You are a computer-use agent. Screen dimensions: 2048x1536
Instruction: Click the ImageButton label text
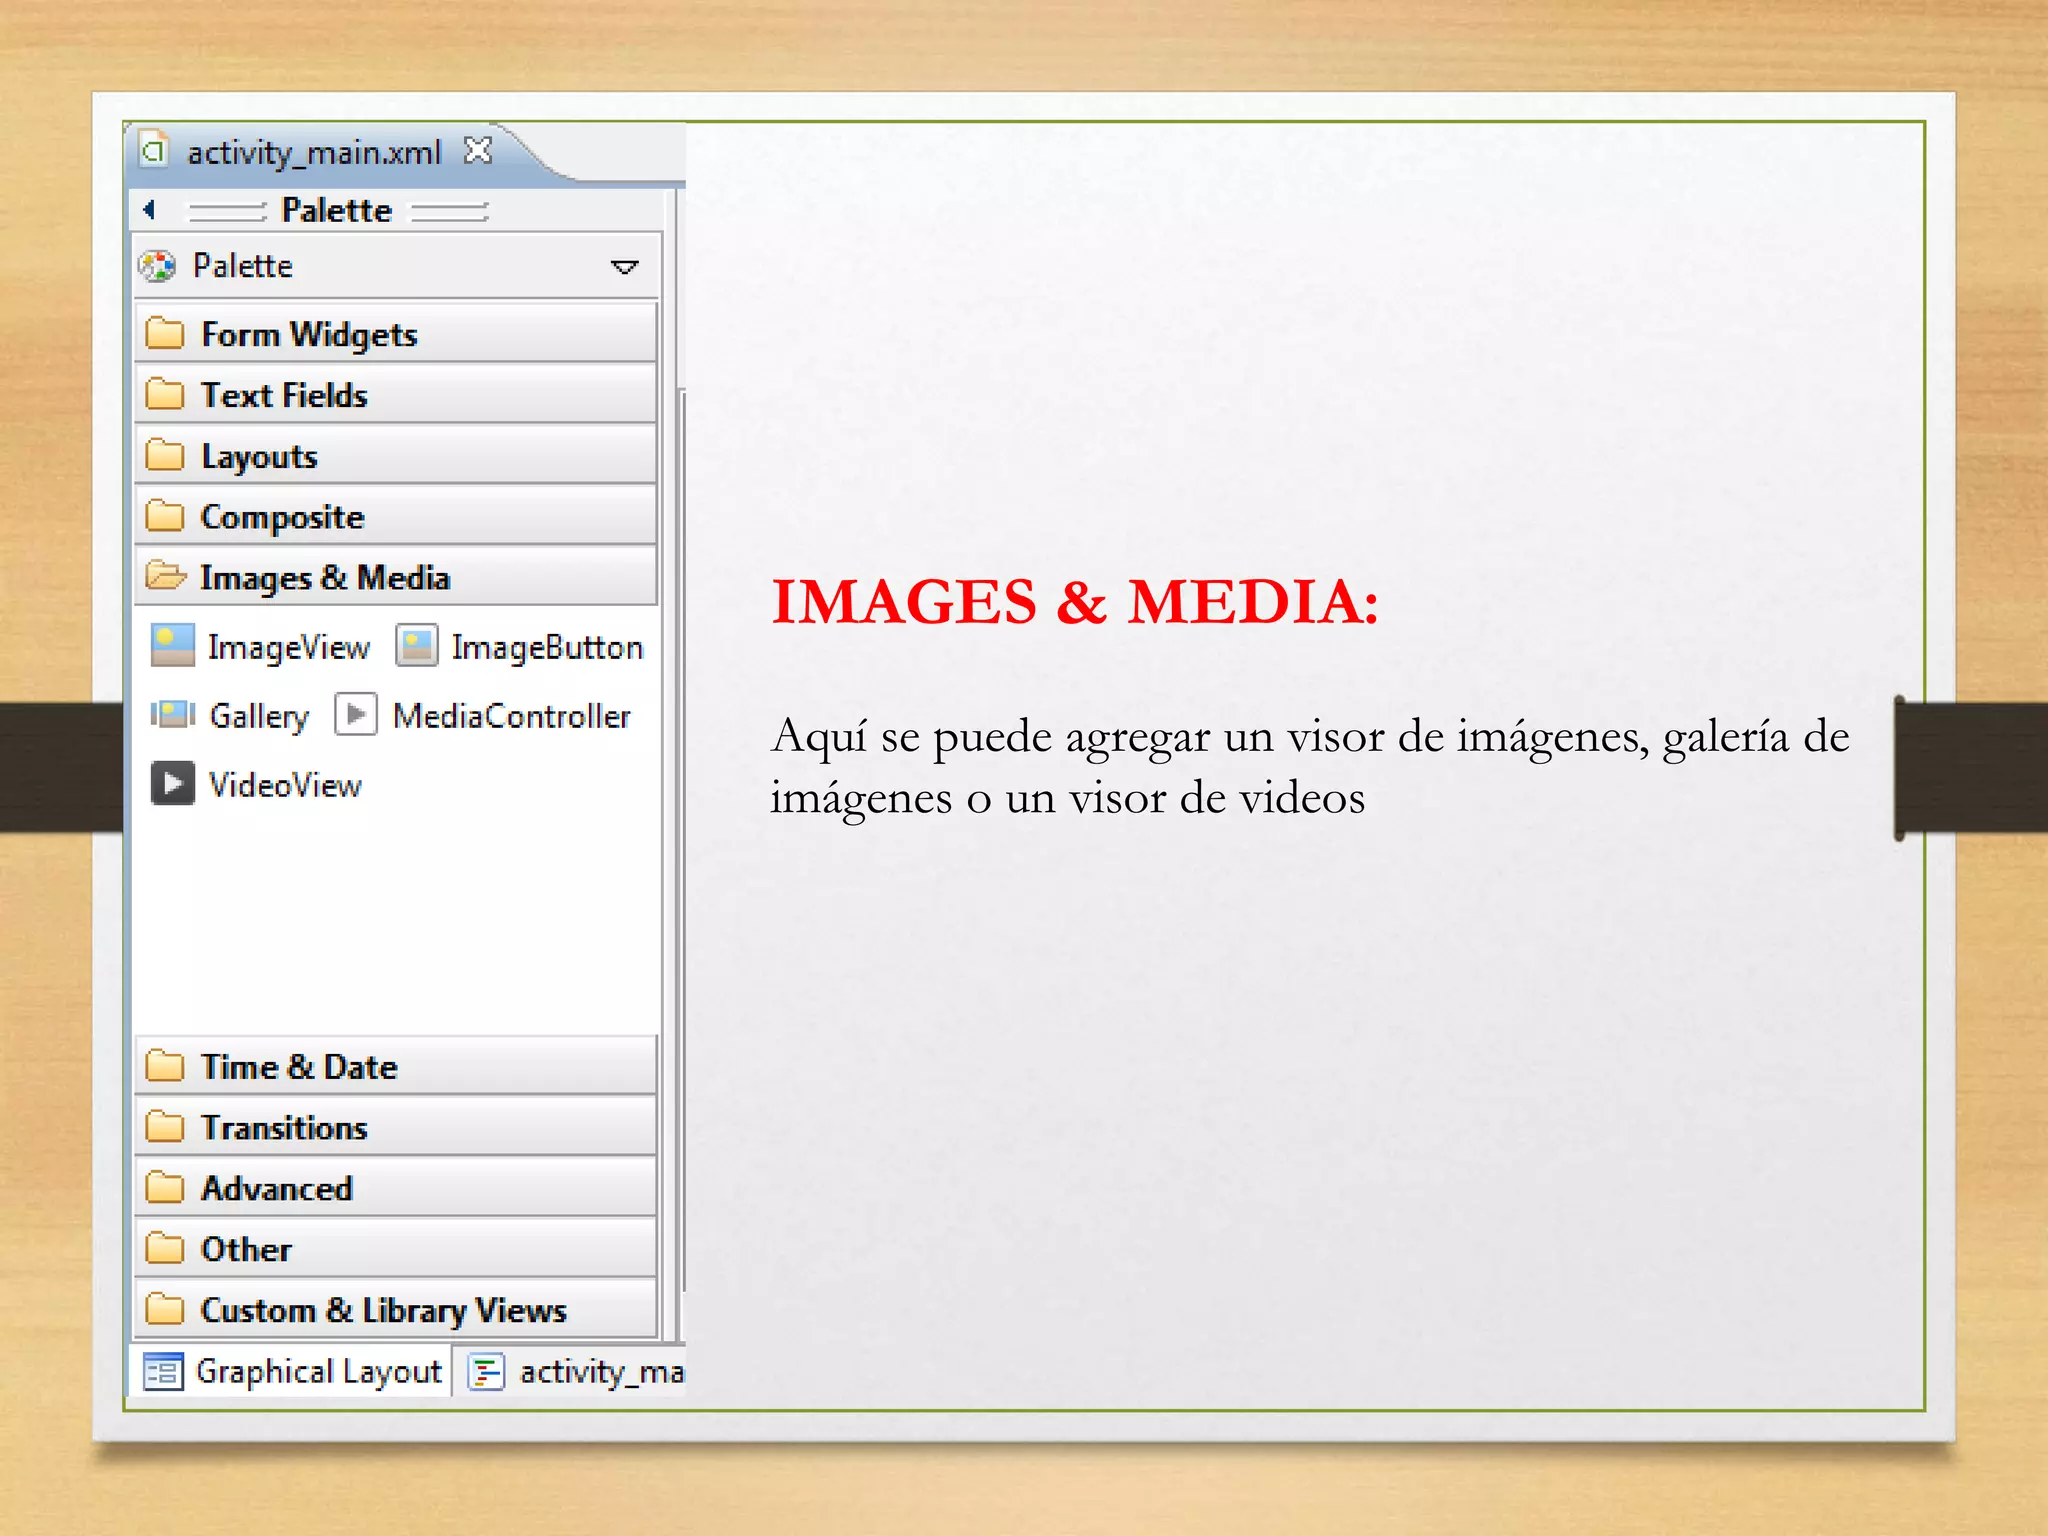(547, 648)
